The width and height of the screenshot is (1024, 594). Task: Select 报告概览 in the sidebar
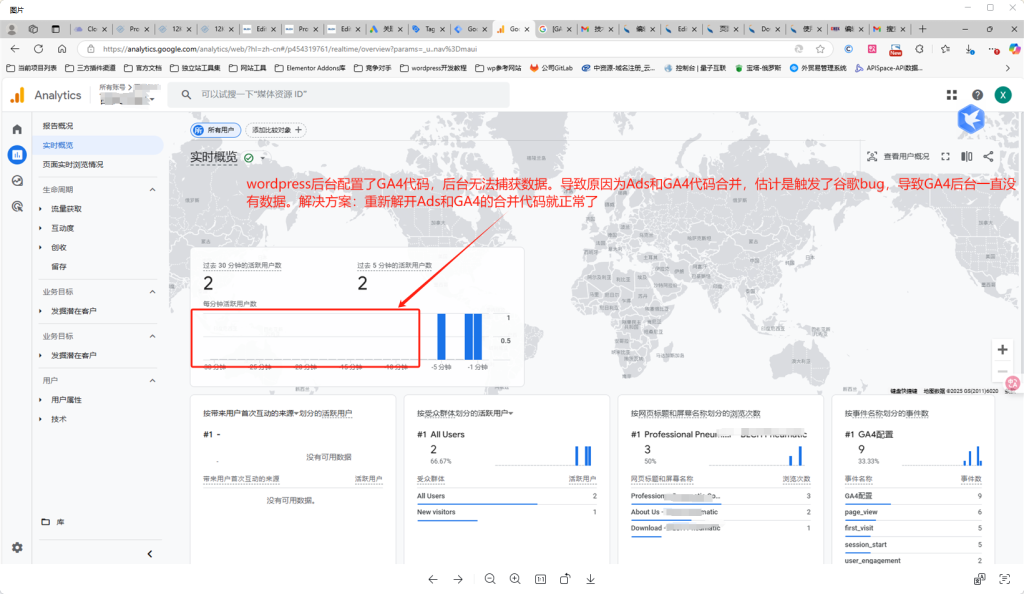pos(58,126)
